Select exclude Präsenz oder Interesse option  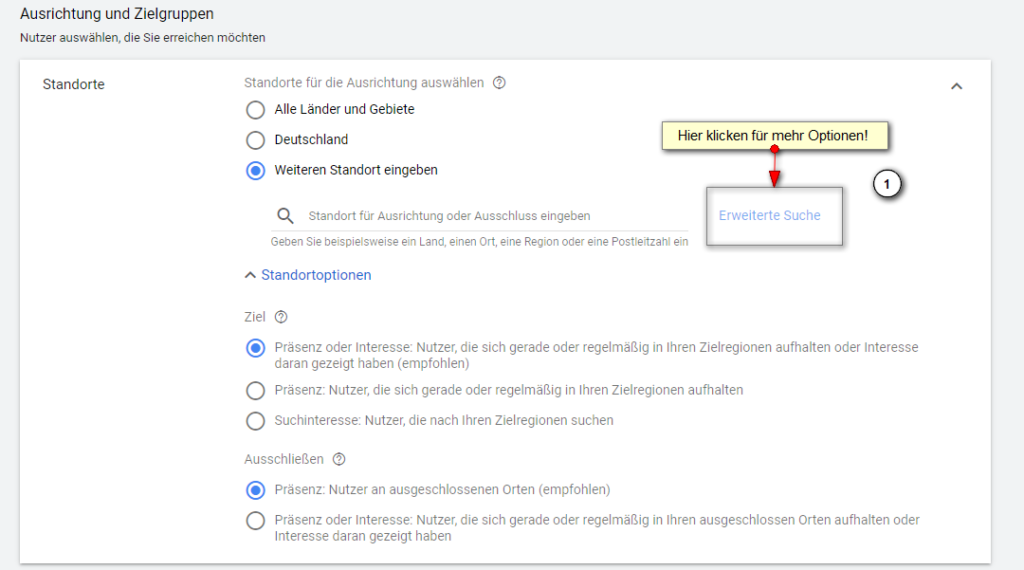point(256,520)
